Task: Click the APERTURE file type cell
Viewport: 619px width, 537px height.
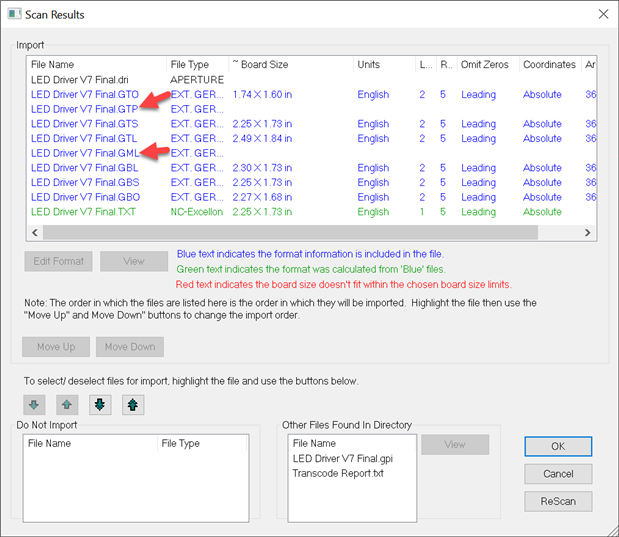Action: tap(197, 80)
